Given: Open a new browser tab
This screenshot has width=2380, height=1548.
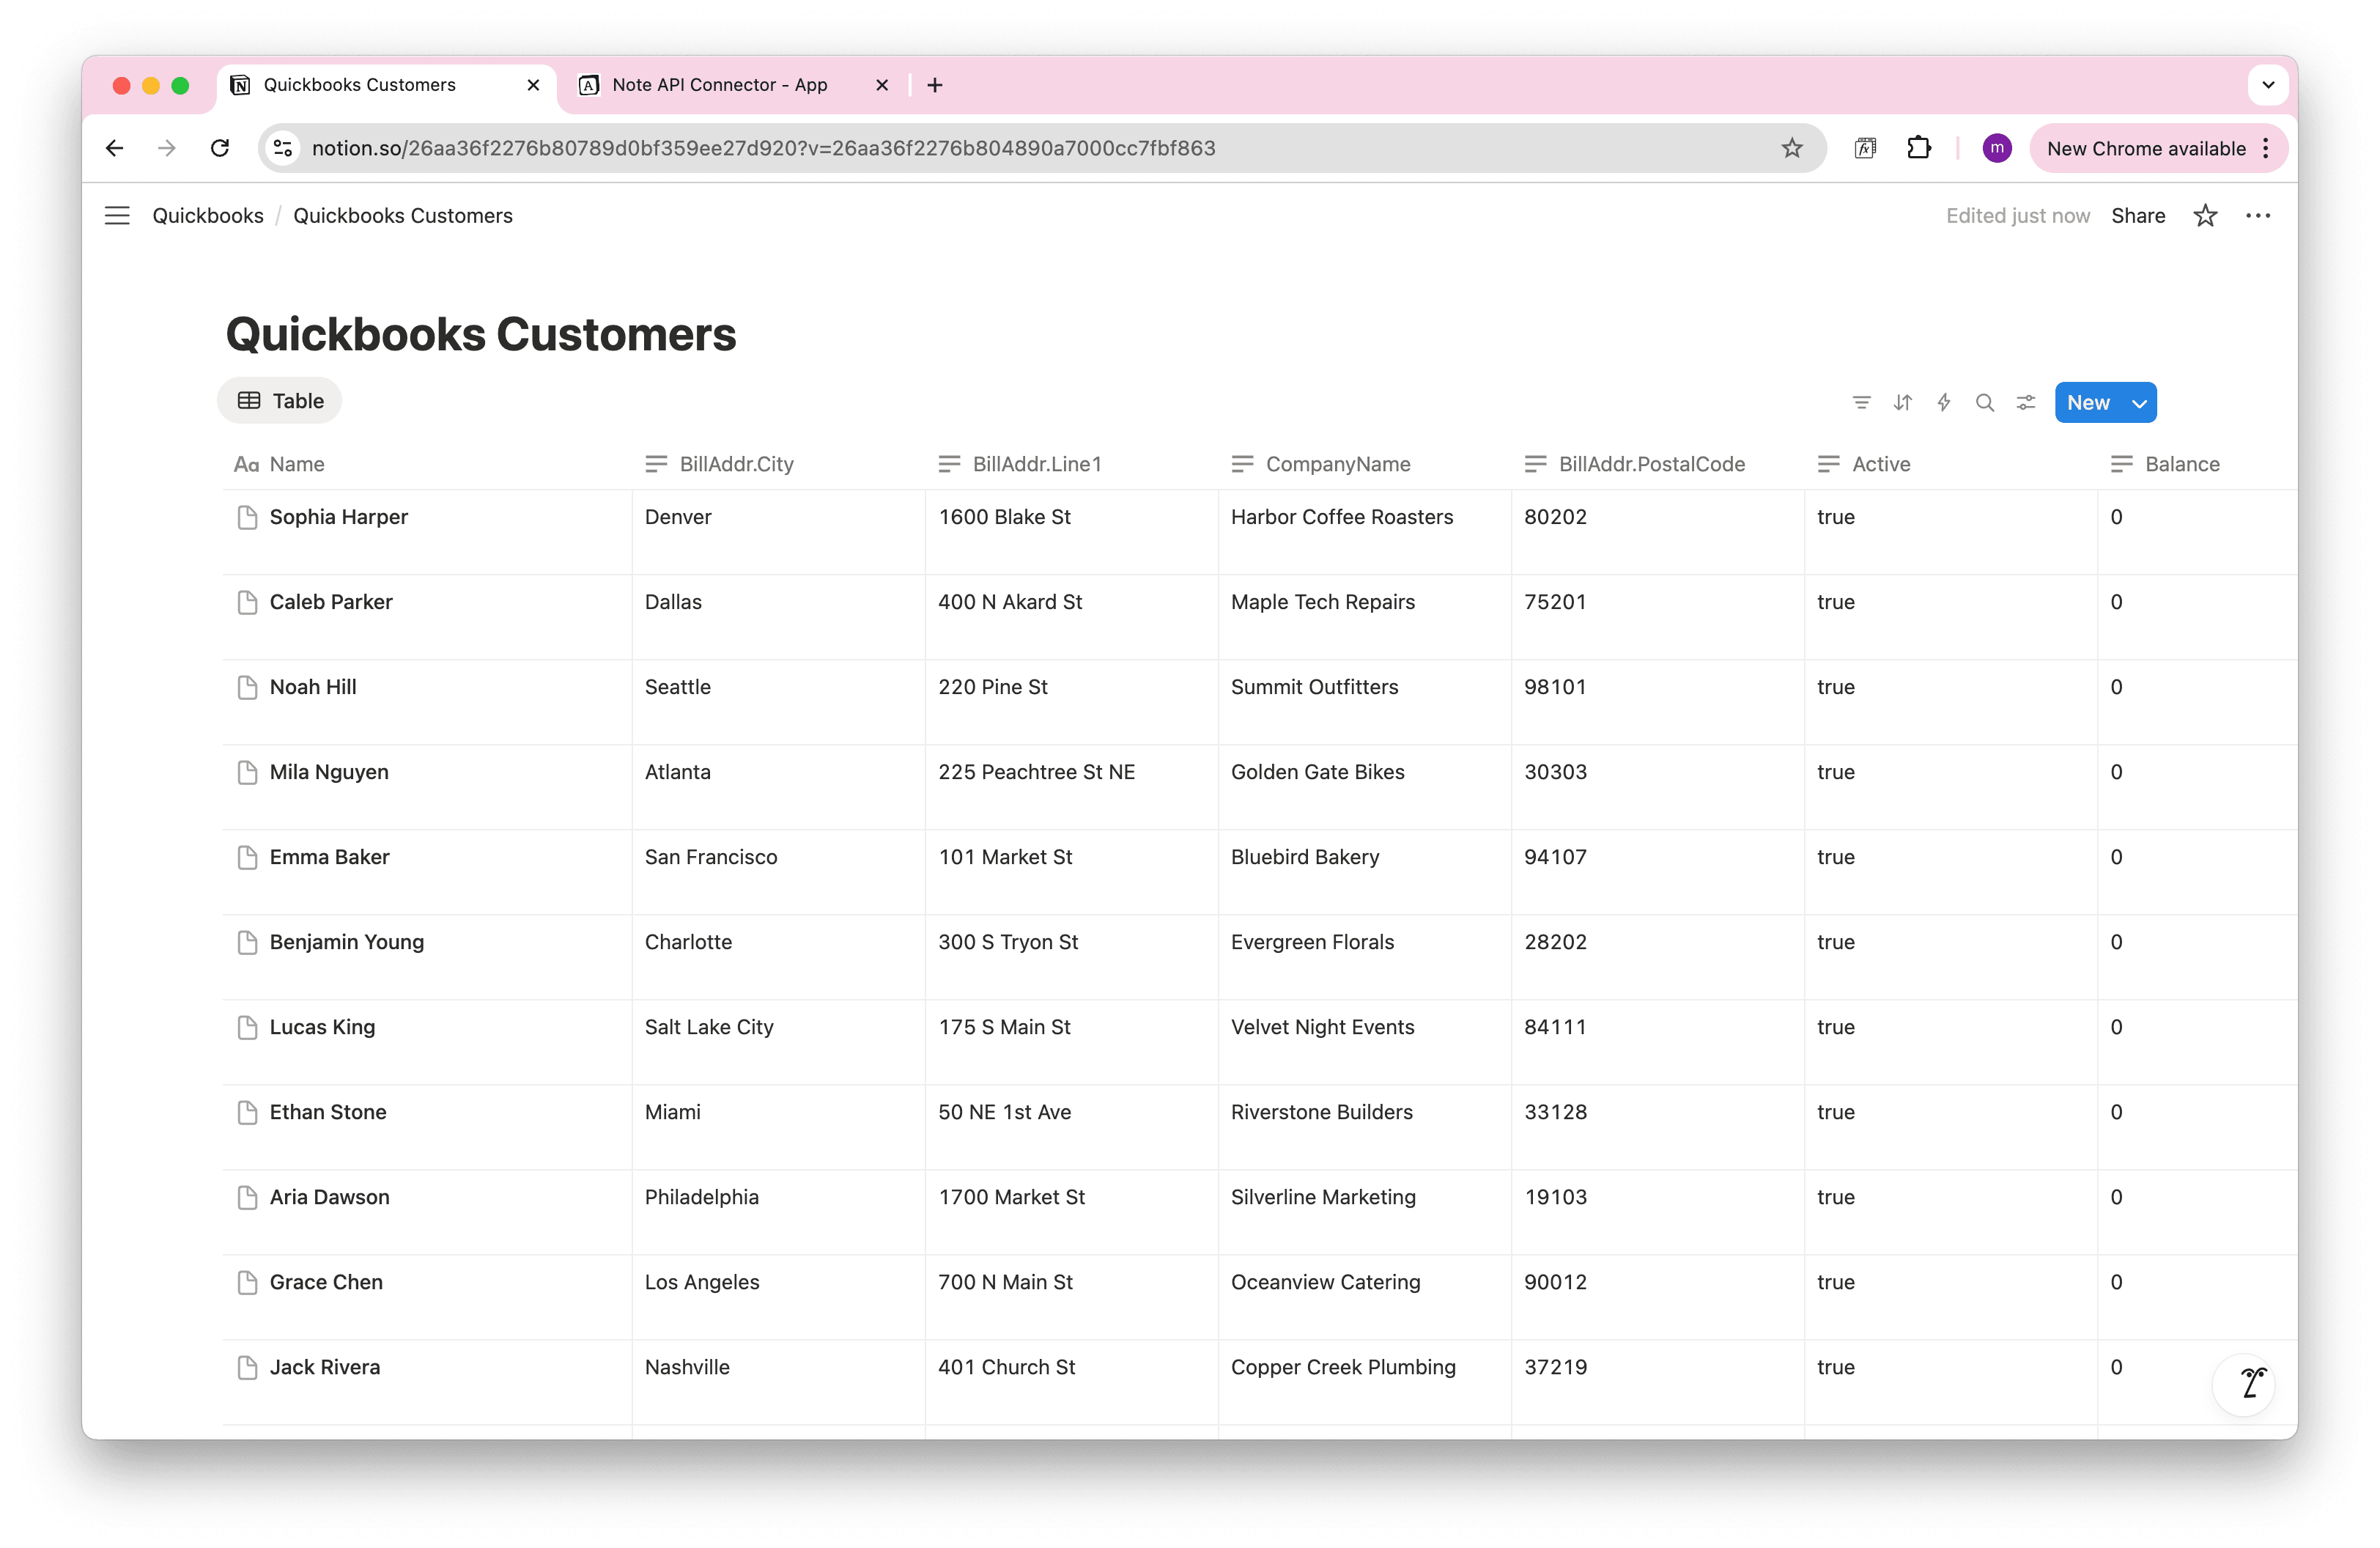Looking at the screenshot, I should coord(935,85).
